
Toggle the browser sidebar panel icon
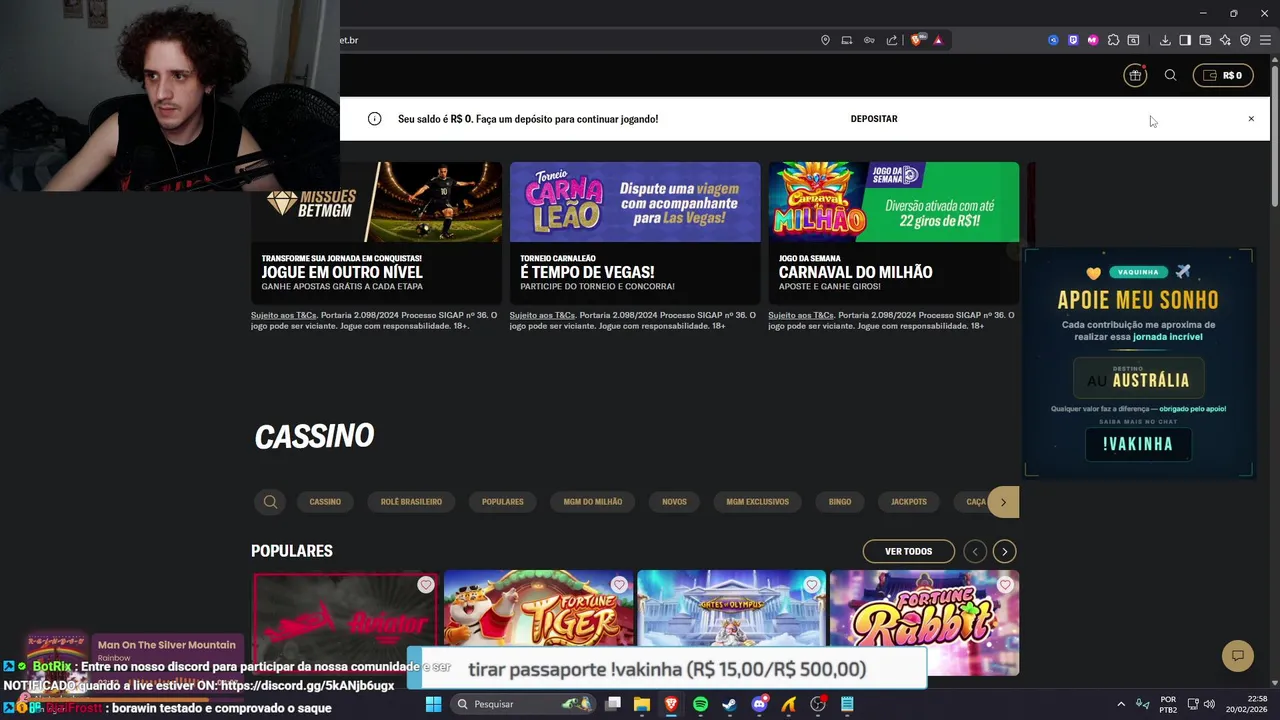click(x=1185, y=40)
